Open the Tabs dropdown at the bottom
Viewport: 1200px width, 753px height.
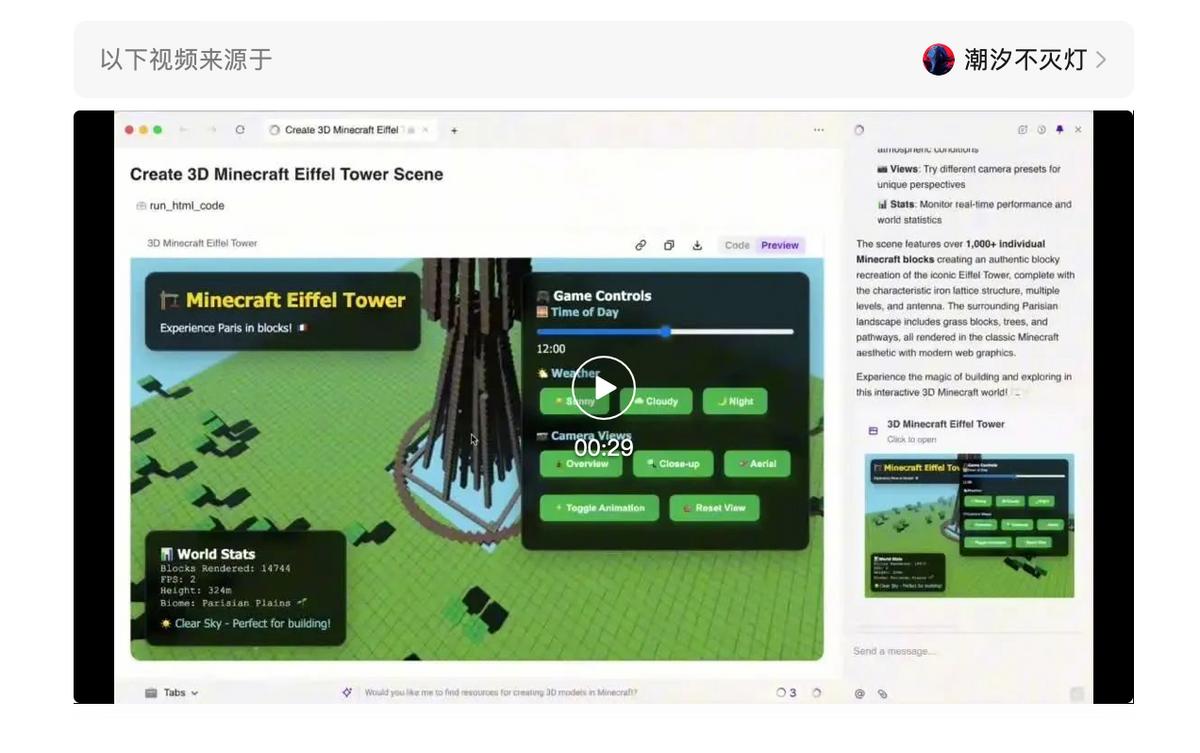pos(179,691)
